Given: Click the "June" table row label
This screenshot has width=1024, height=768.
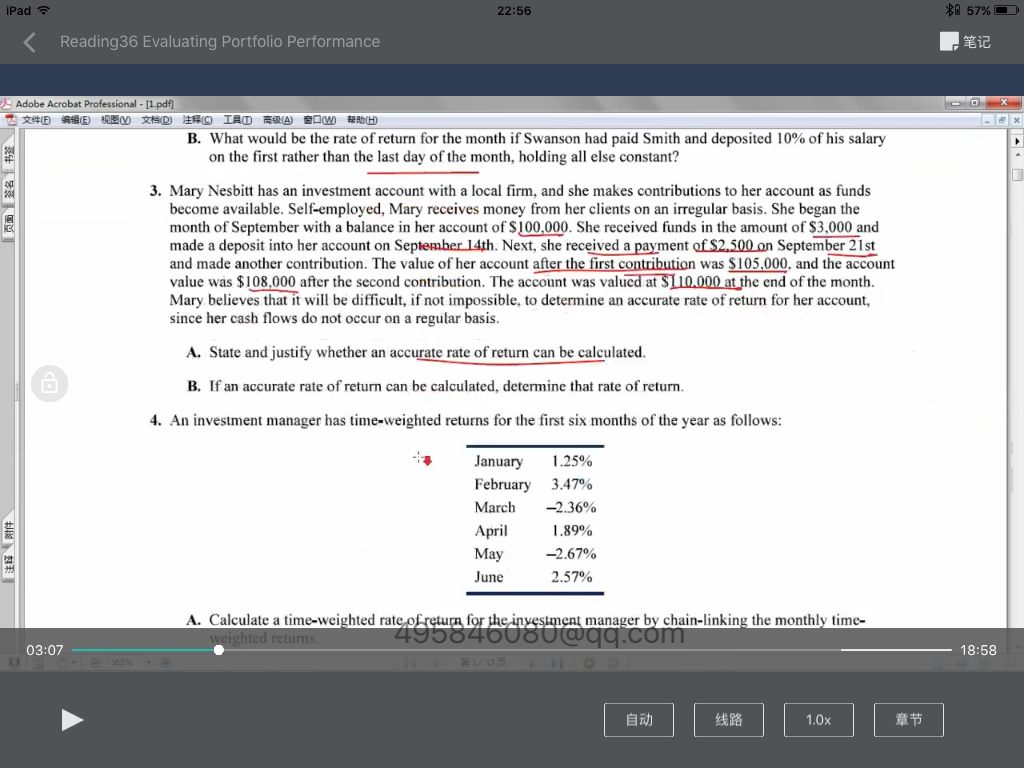Looking at the screenshot, I should coord(488,577).
